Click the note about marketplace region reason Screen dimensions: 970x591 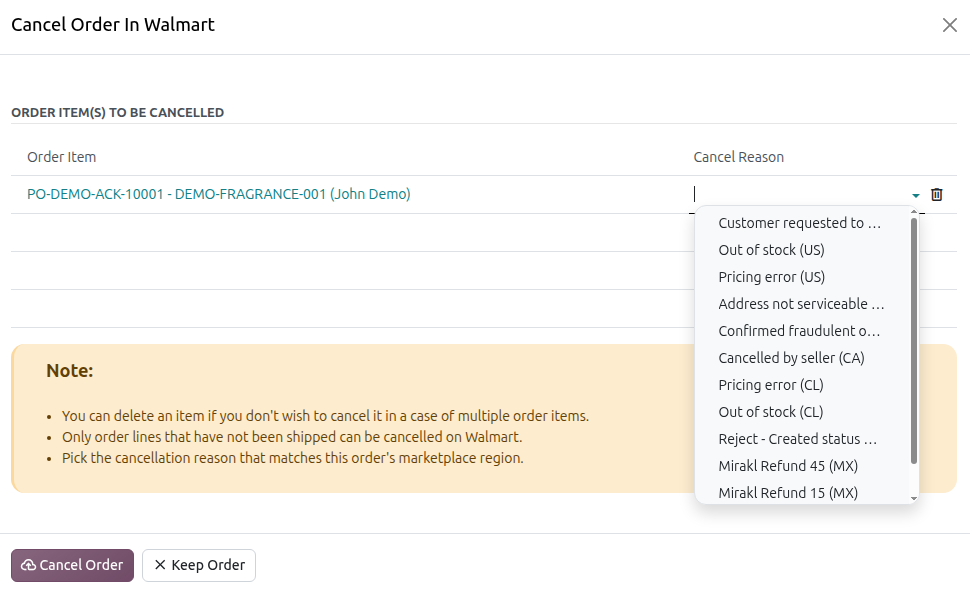pyautogui.click(x=293, y=458)
